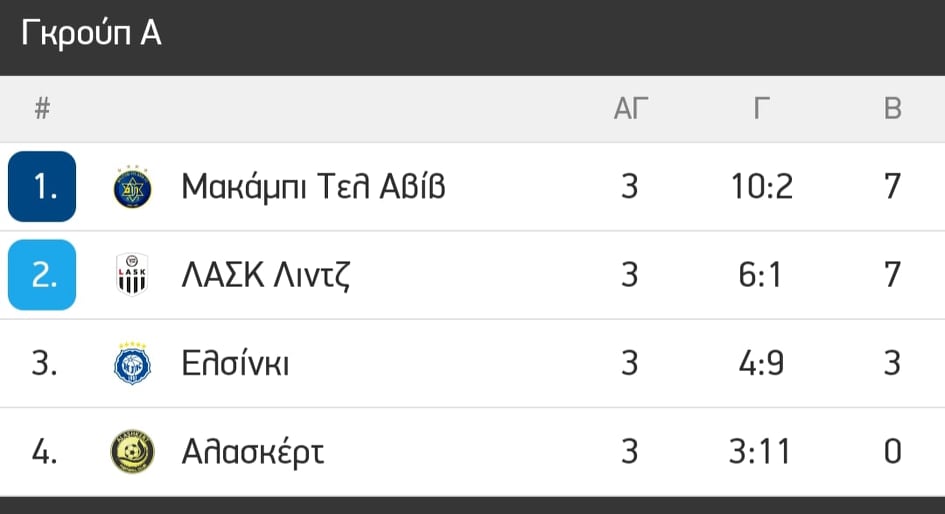This screenshot has height=514, width=945.
Task: Click the Γ goals column header
Action: (762, 109)
